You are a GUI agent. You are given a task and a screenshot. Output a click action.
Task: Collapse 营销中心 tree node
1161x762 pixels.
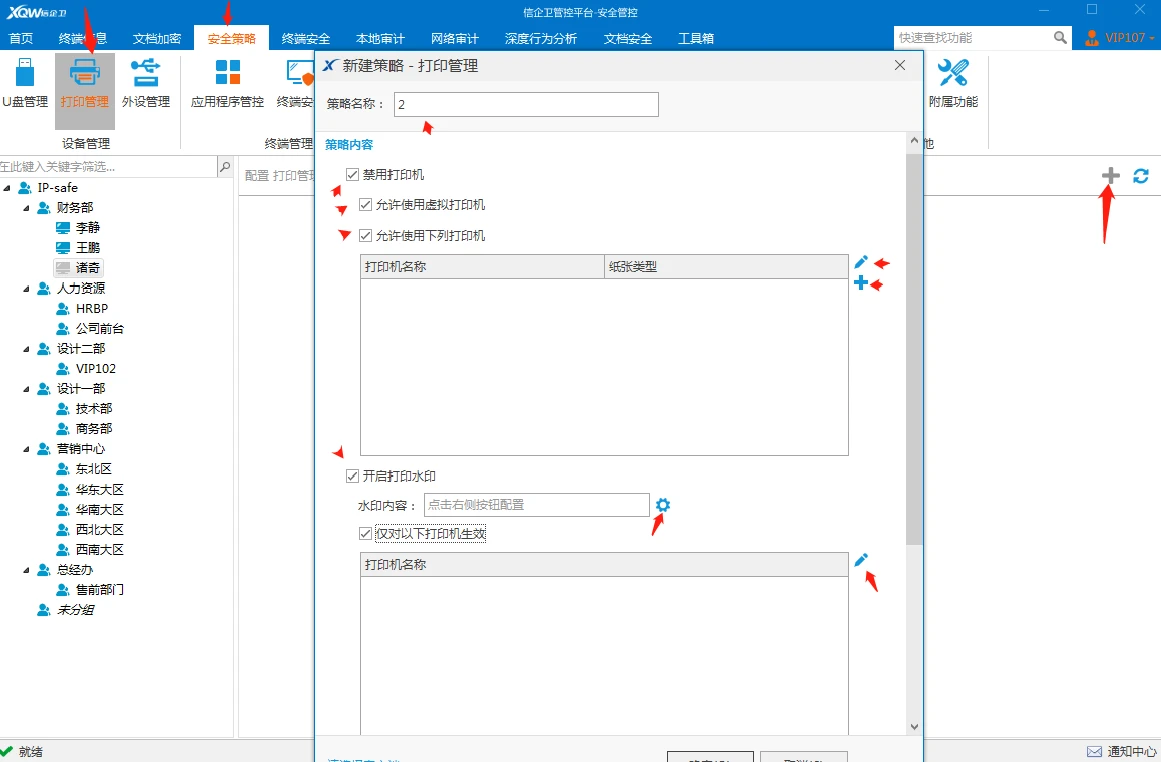[x=26, y=449]
